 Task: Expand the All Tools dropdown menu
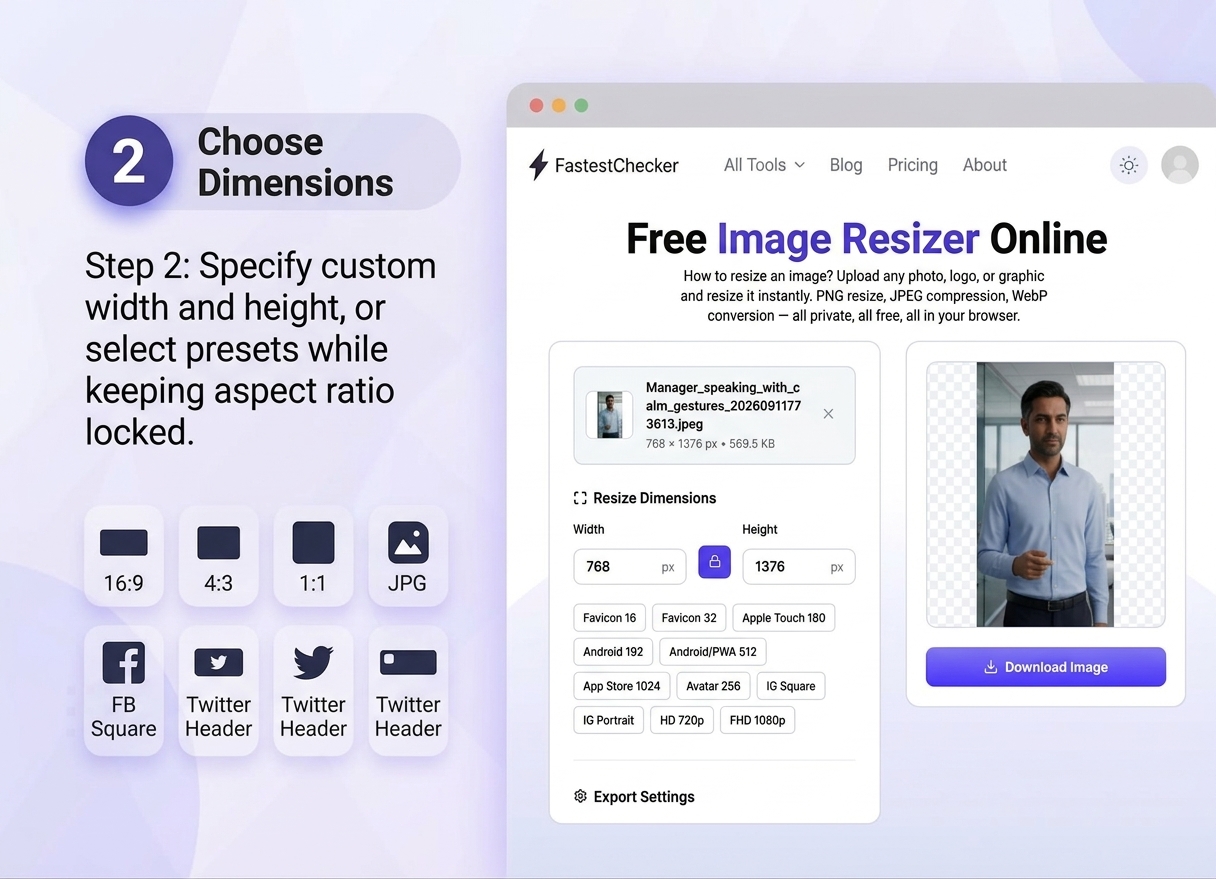[764, 165]
